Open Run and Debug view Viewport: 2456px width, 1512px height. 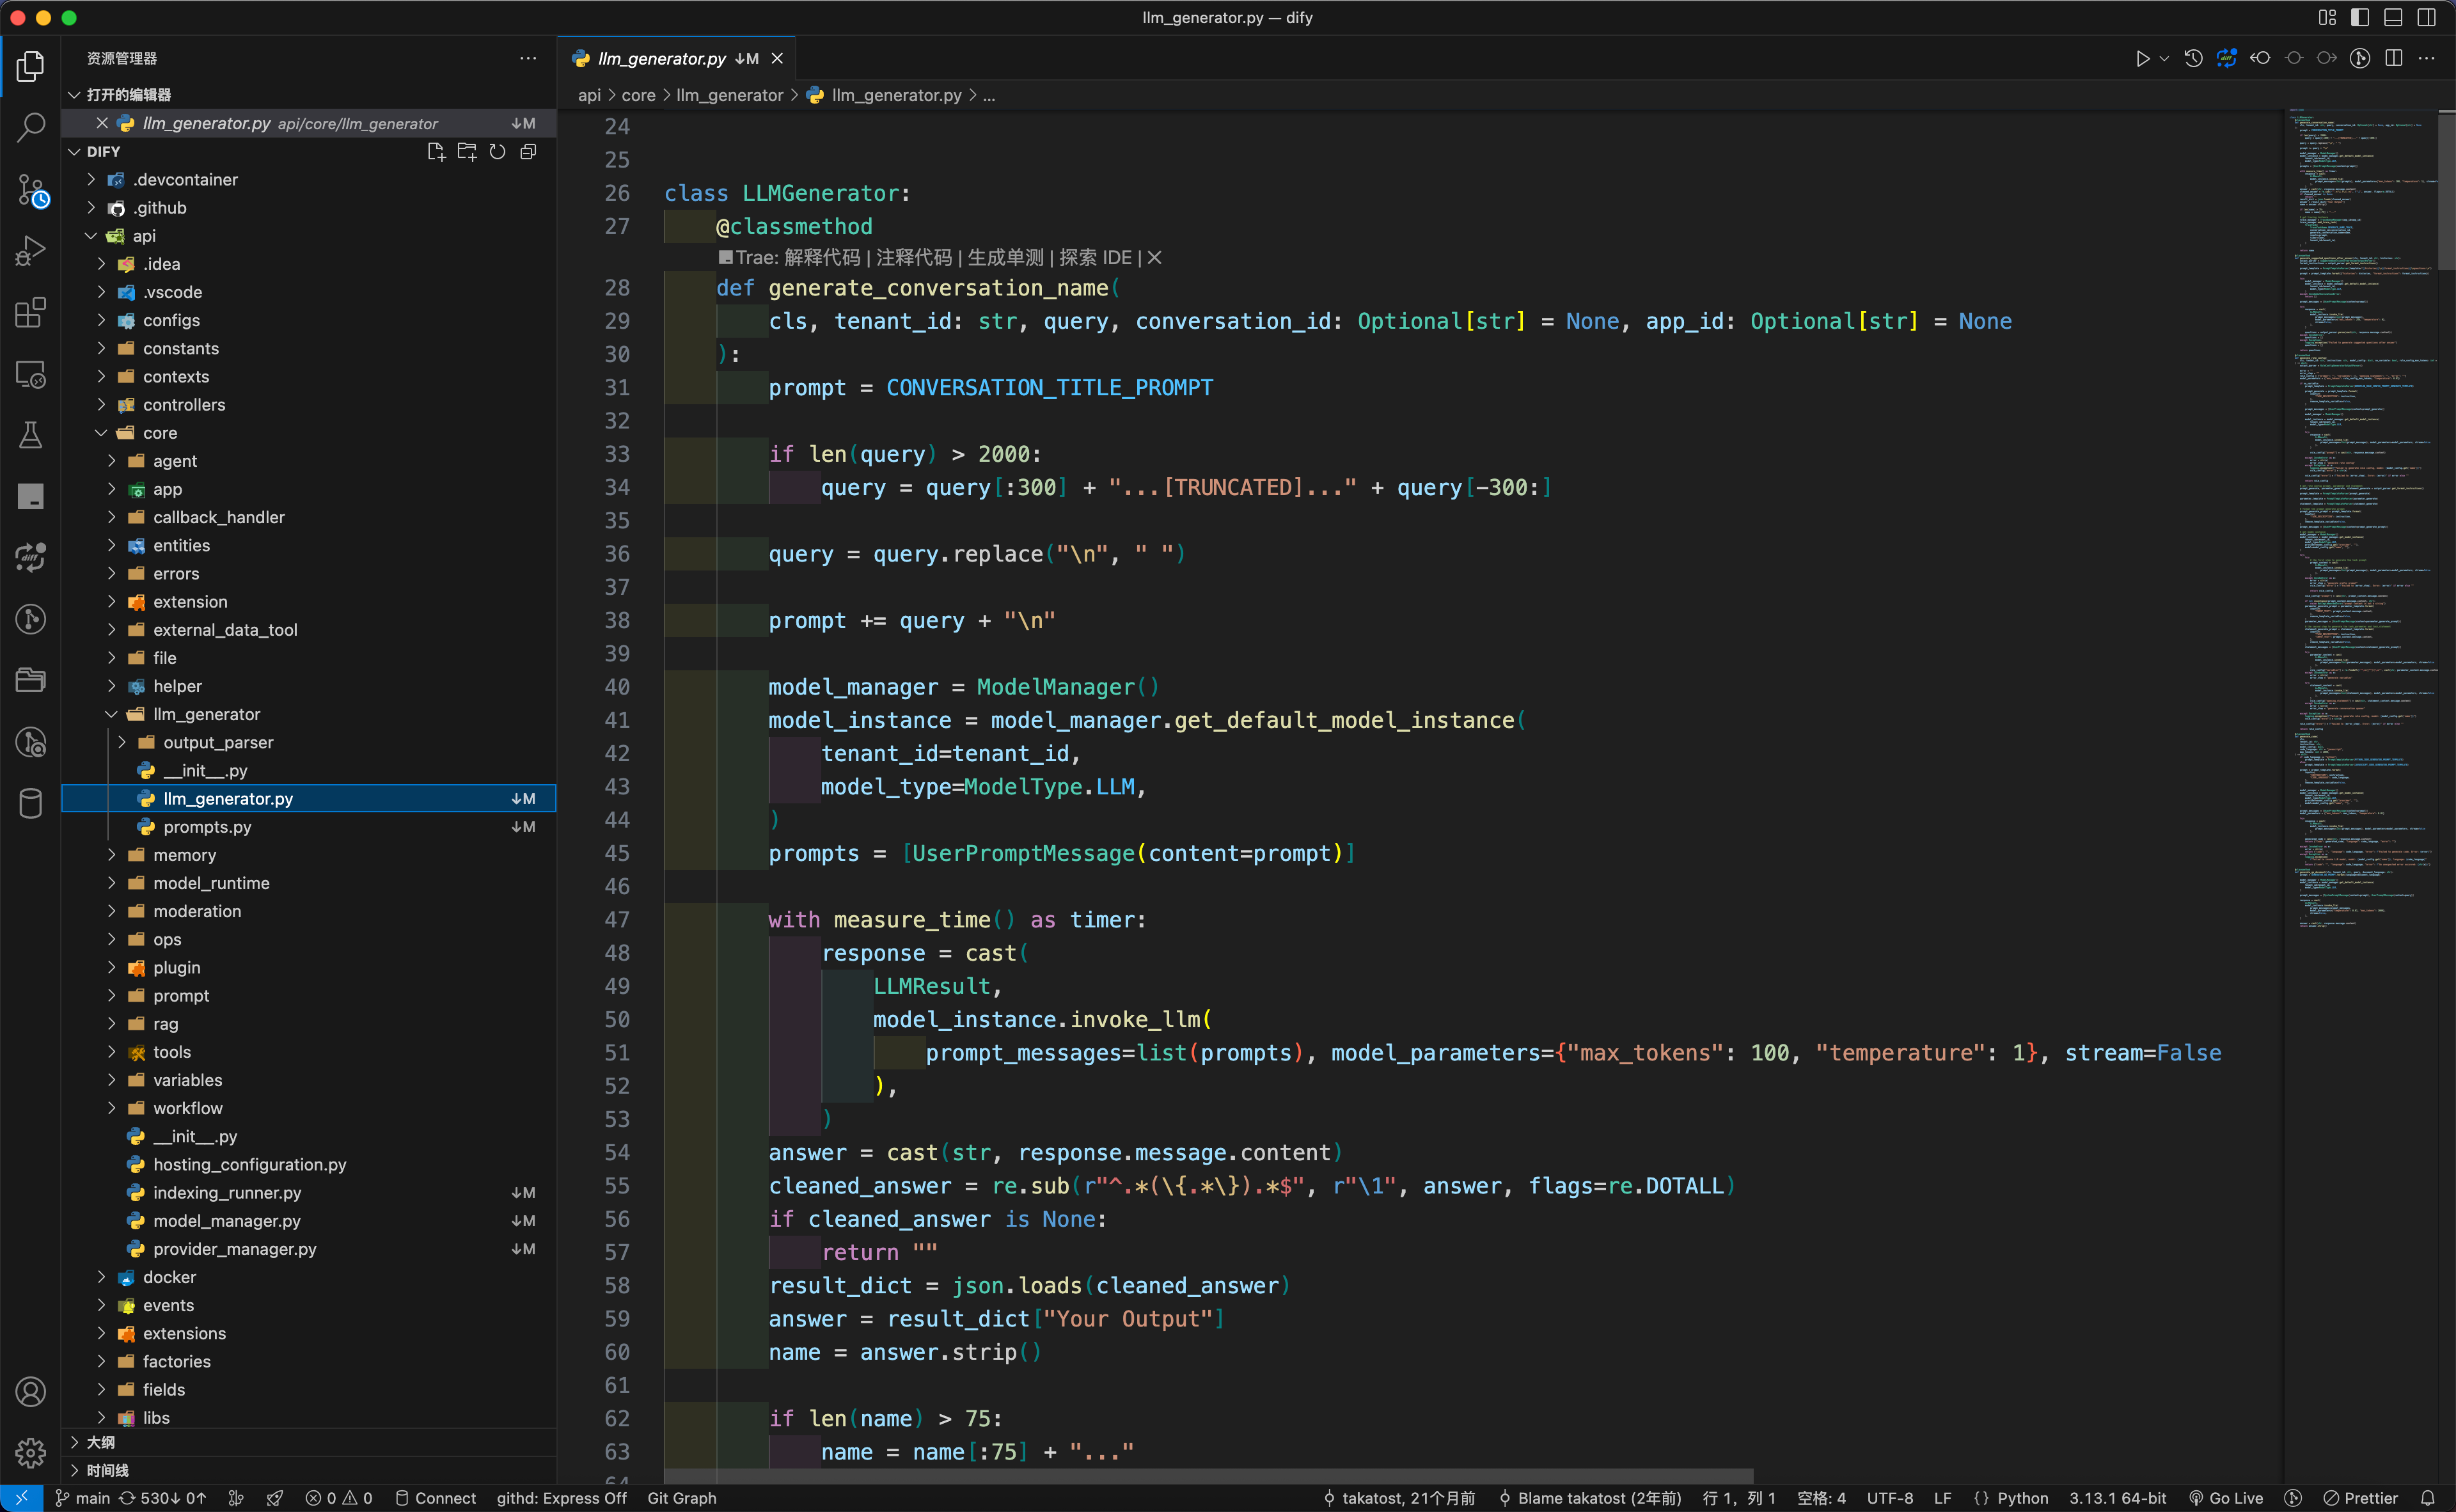click(x=30, y=250)
